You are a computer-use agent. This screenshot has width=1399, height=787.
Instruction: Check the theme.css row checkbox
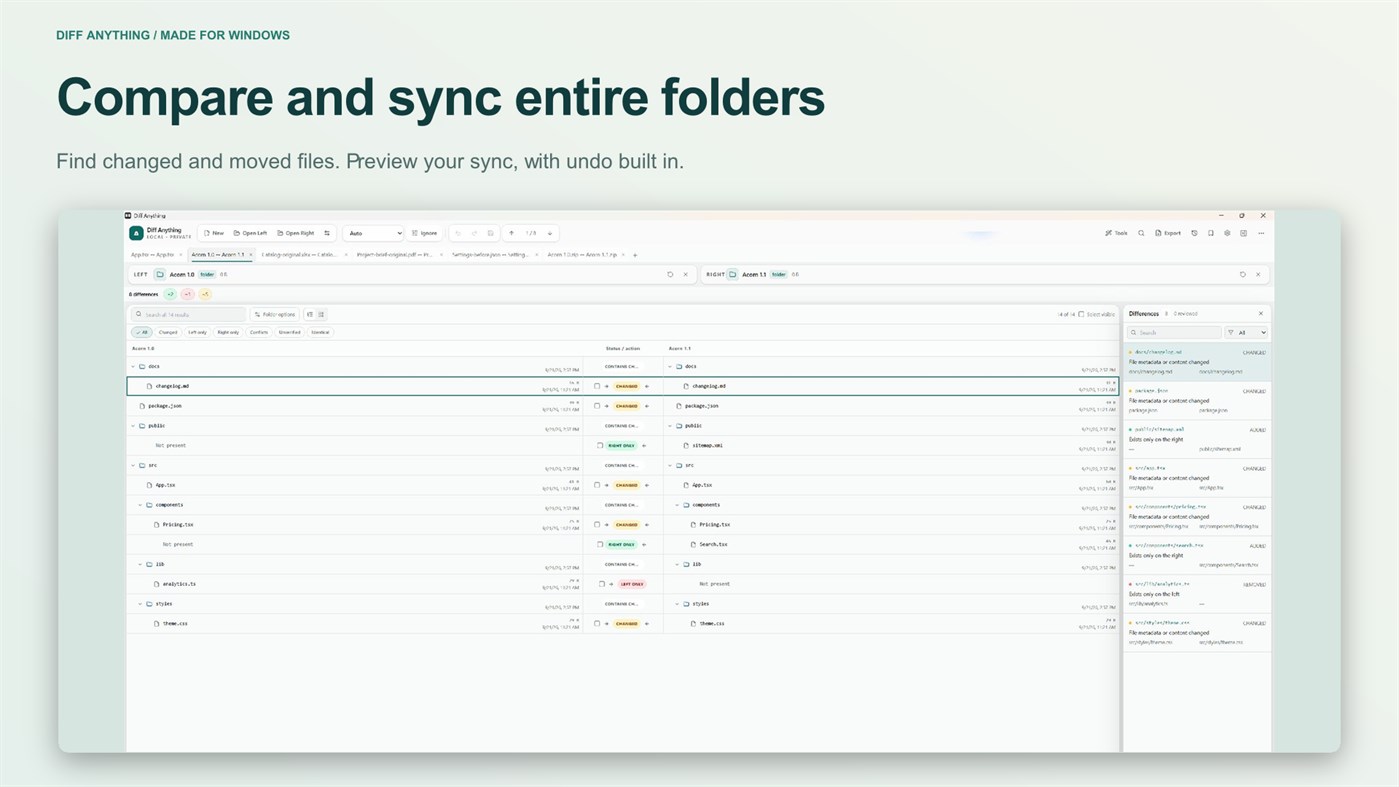pos(597,623)
